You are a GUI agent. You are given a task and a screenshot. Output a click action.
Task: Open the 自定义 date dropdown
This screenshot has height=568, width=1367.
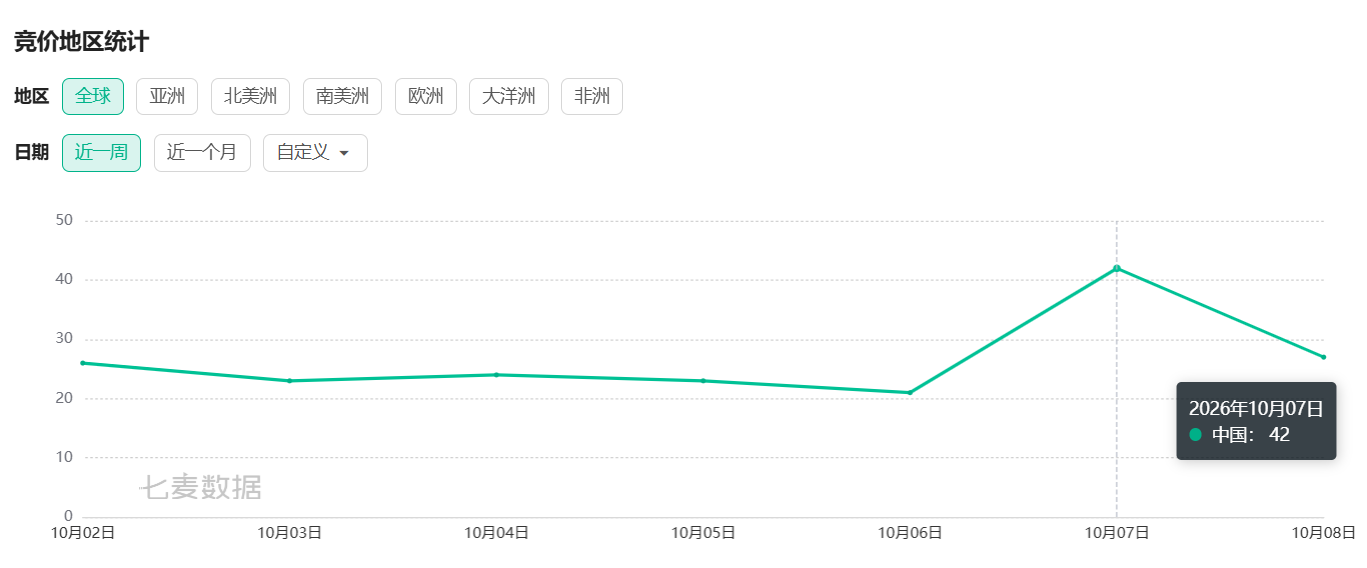tap(315, 153)
